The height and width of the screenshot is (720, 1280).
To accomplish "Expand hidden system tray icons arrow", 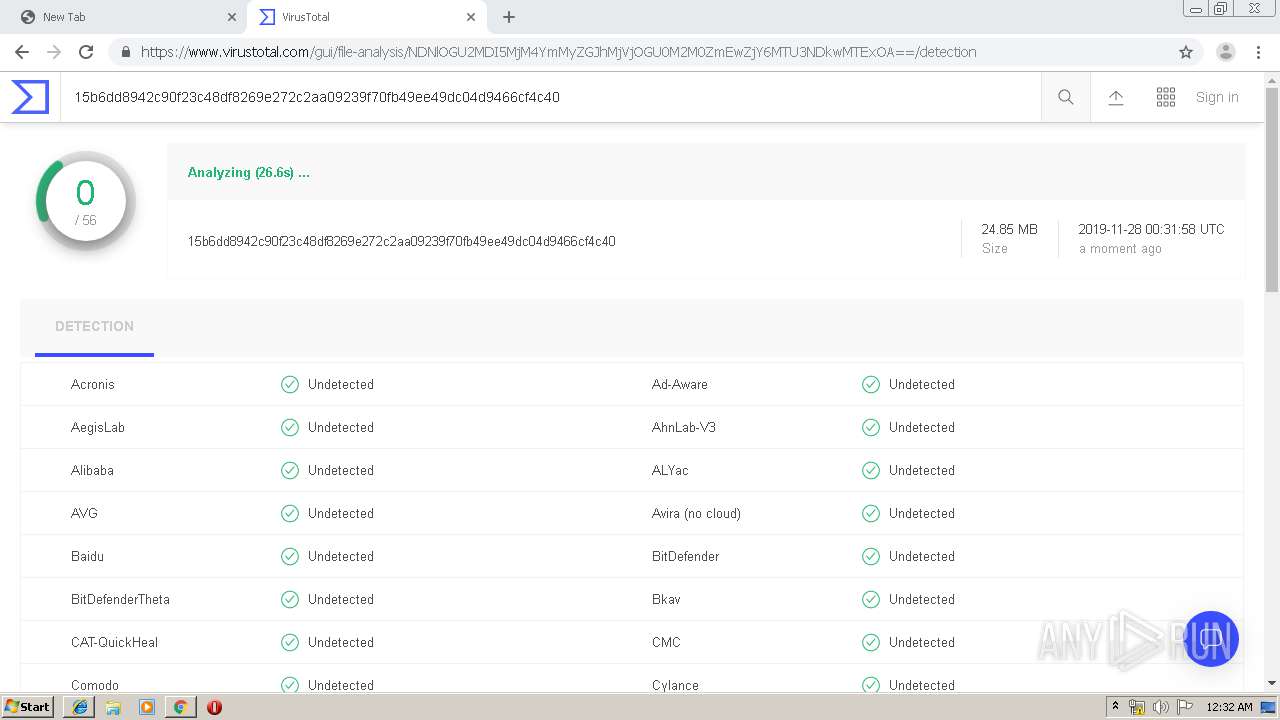I will pyautogui.click(x=1115, y=707).
